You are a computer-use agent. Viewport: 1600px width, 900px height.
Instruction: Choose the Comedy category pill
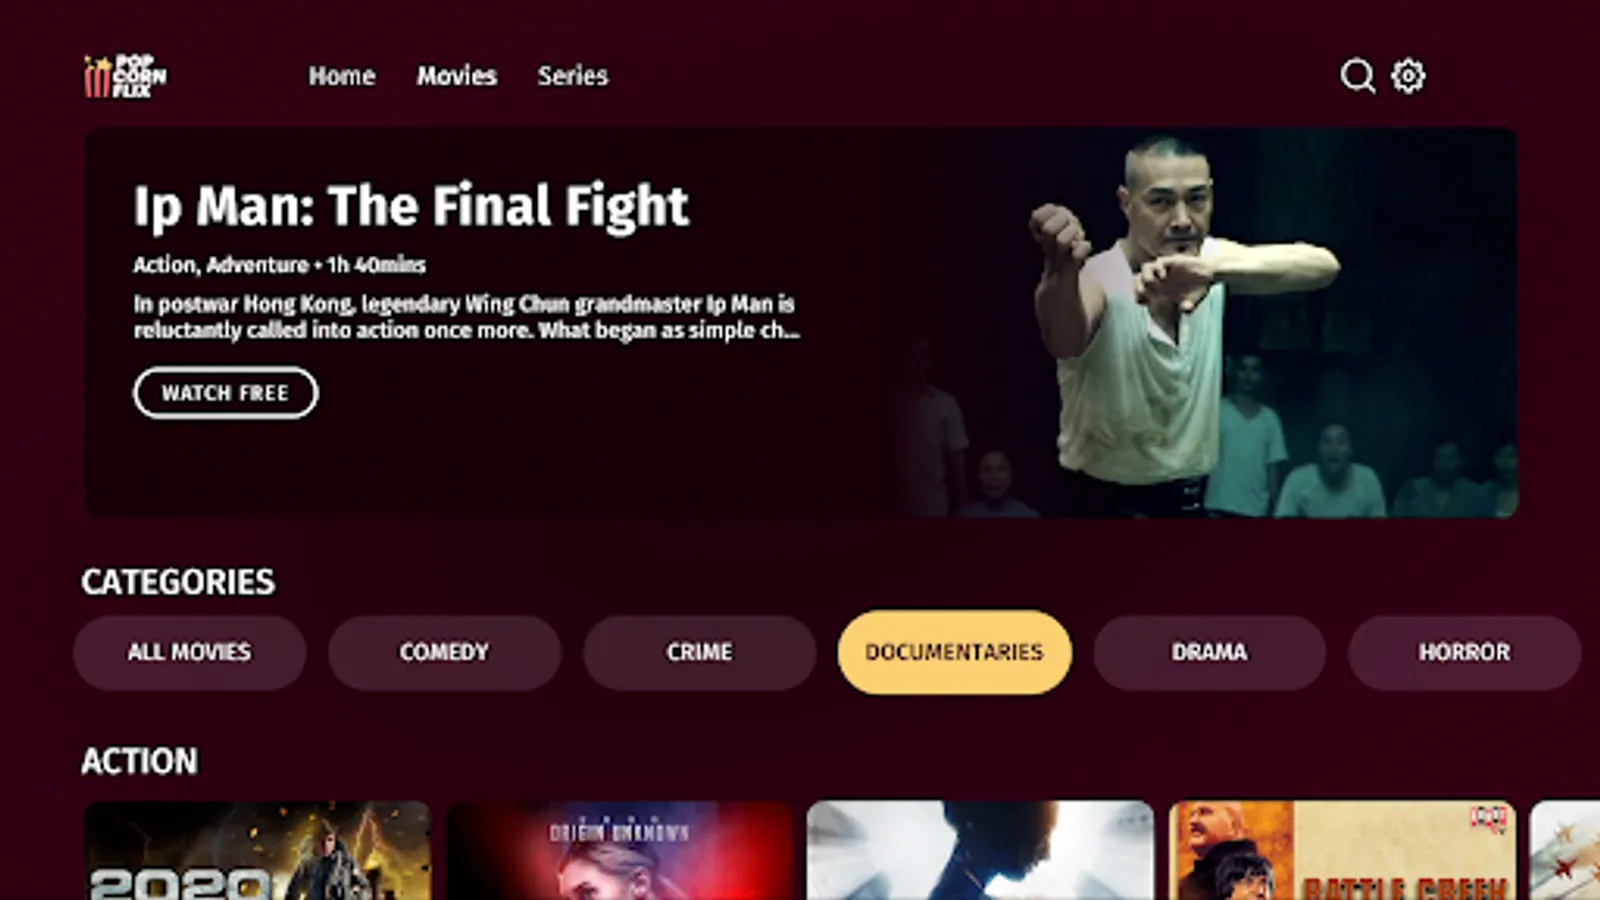[445, 652]
